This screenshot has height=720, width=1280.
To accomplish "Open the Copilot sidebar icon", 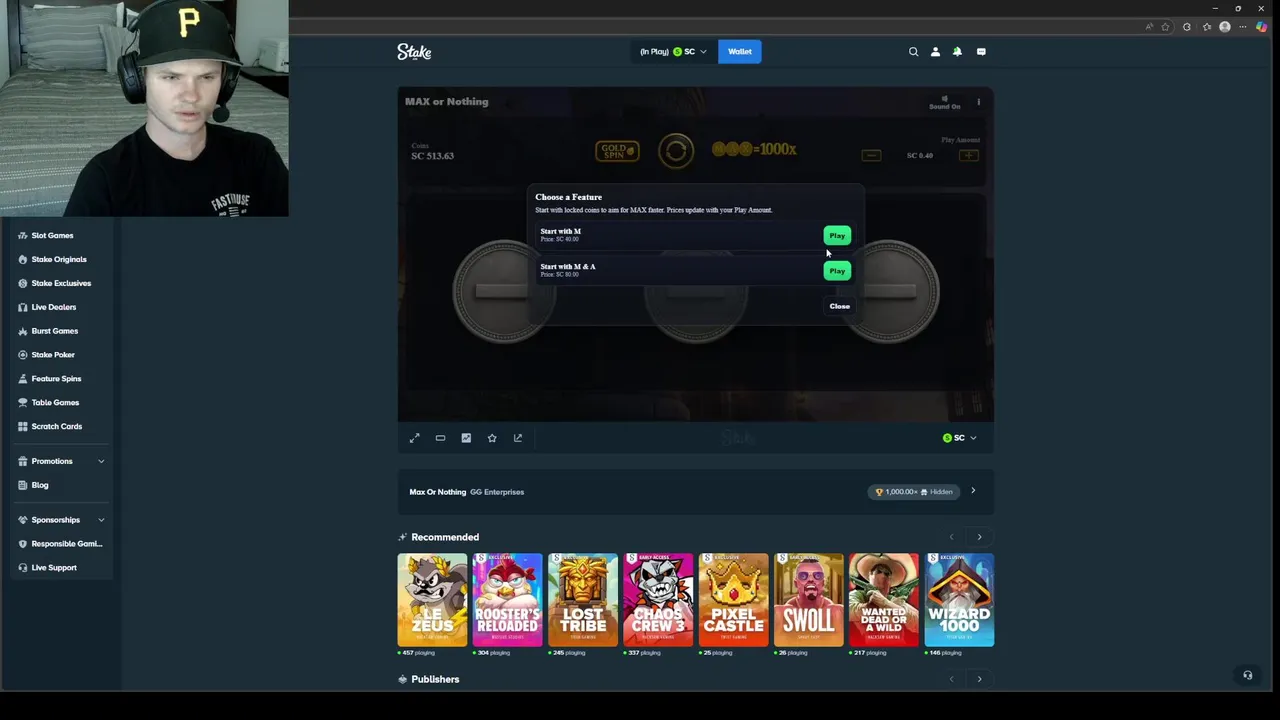I will click(1262, 27).
